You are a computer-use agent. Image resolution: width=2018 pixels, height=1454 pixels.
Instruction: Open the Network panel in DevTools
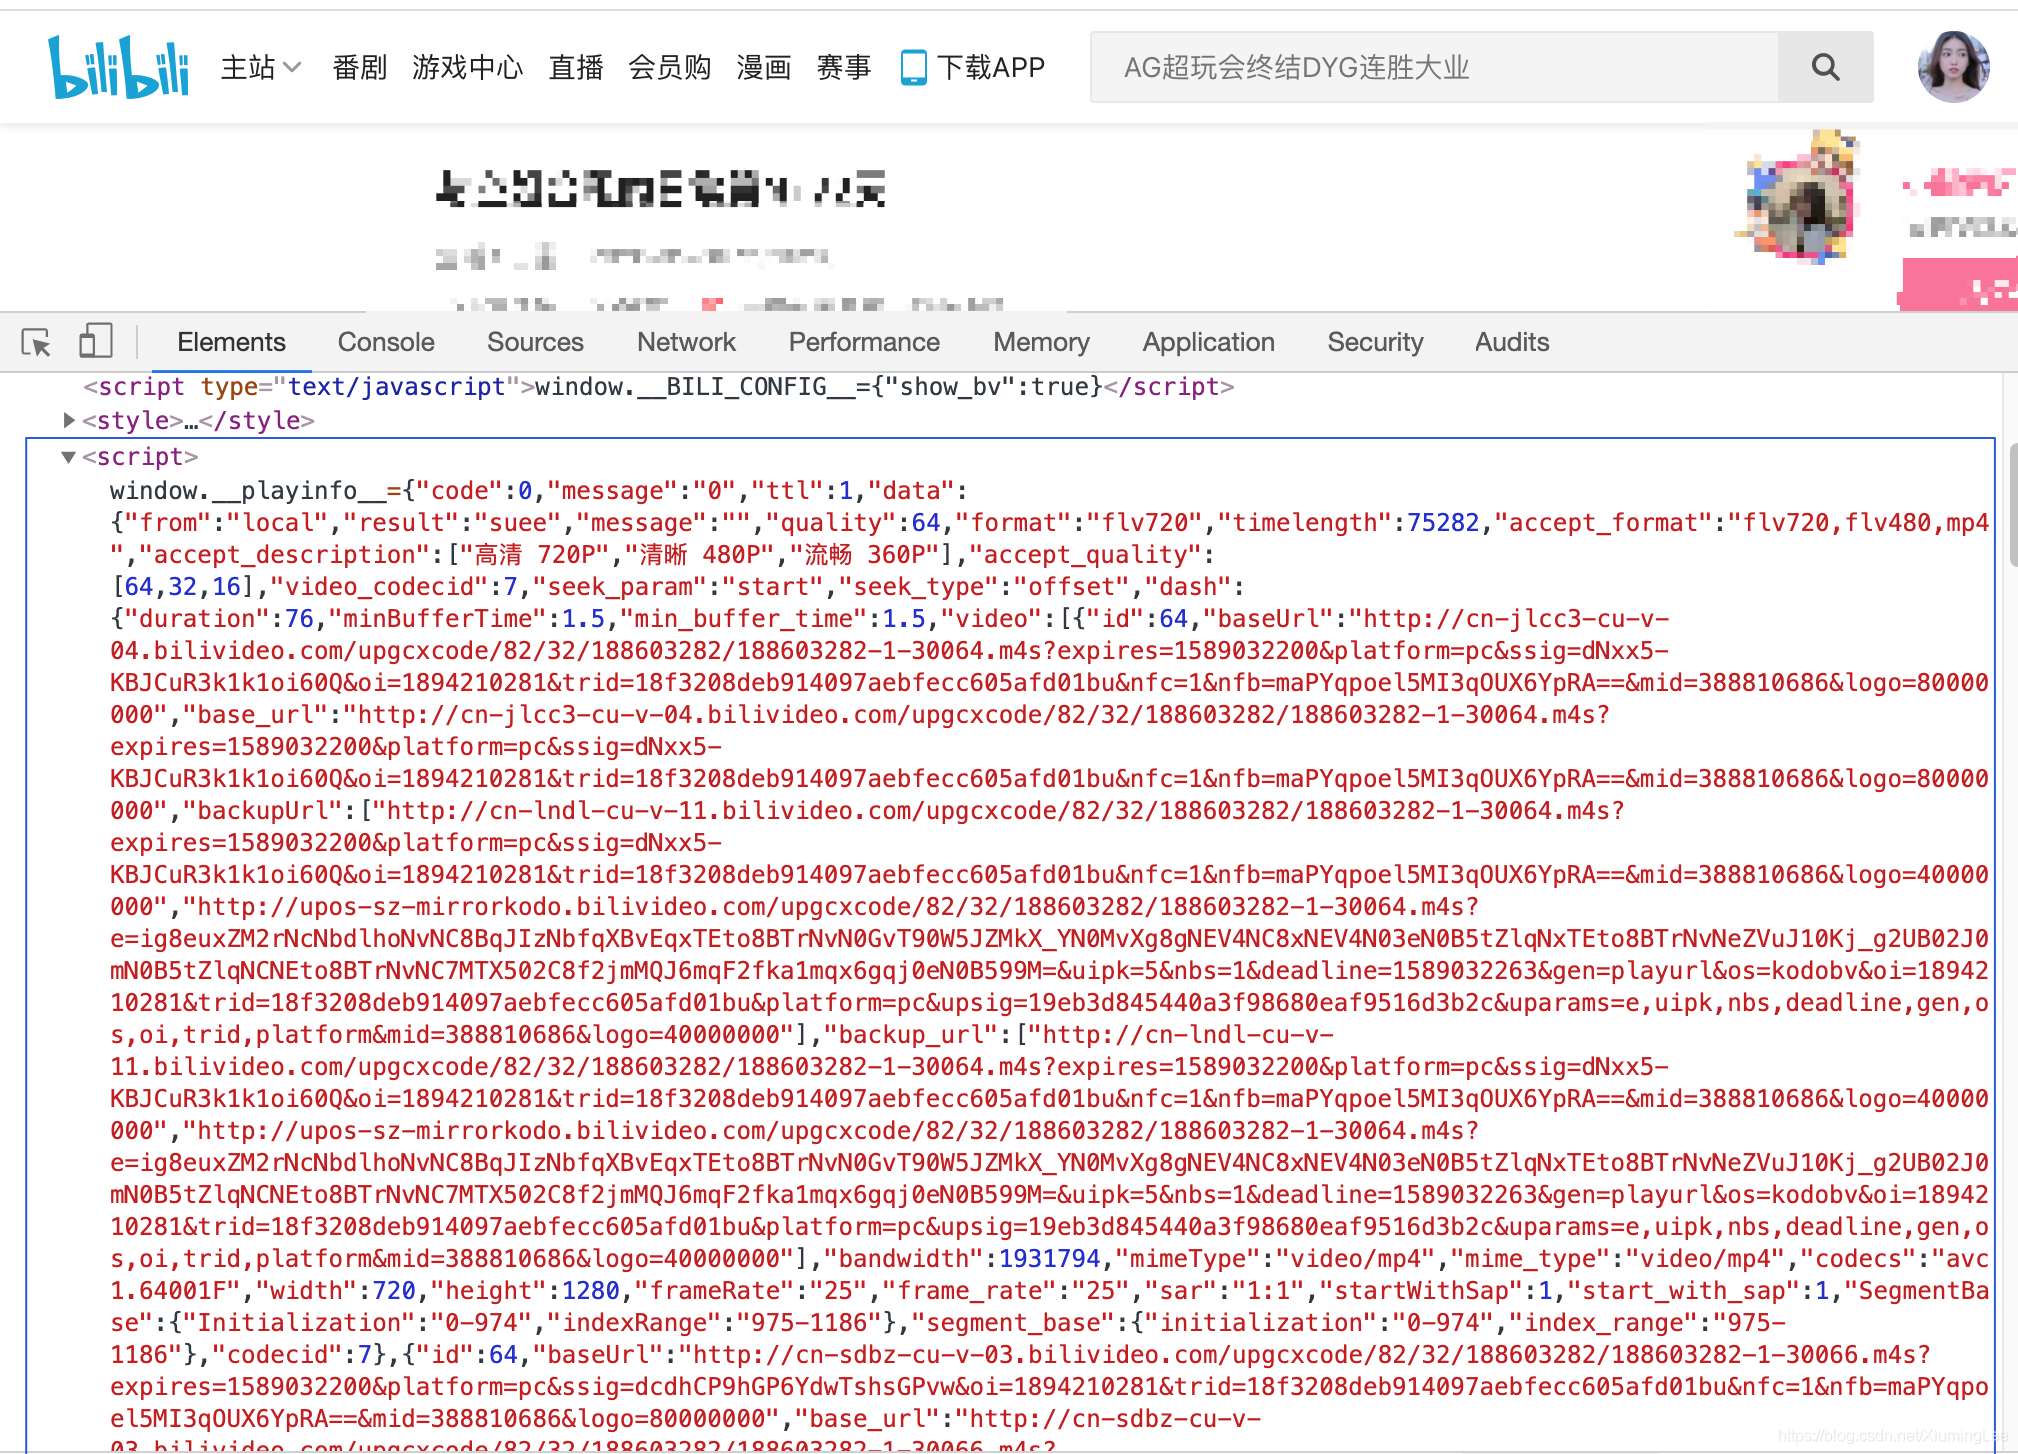pos(685,343)
